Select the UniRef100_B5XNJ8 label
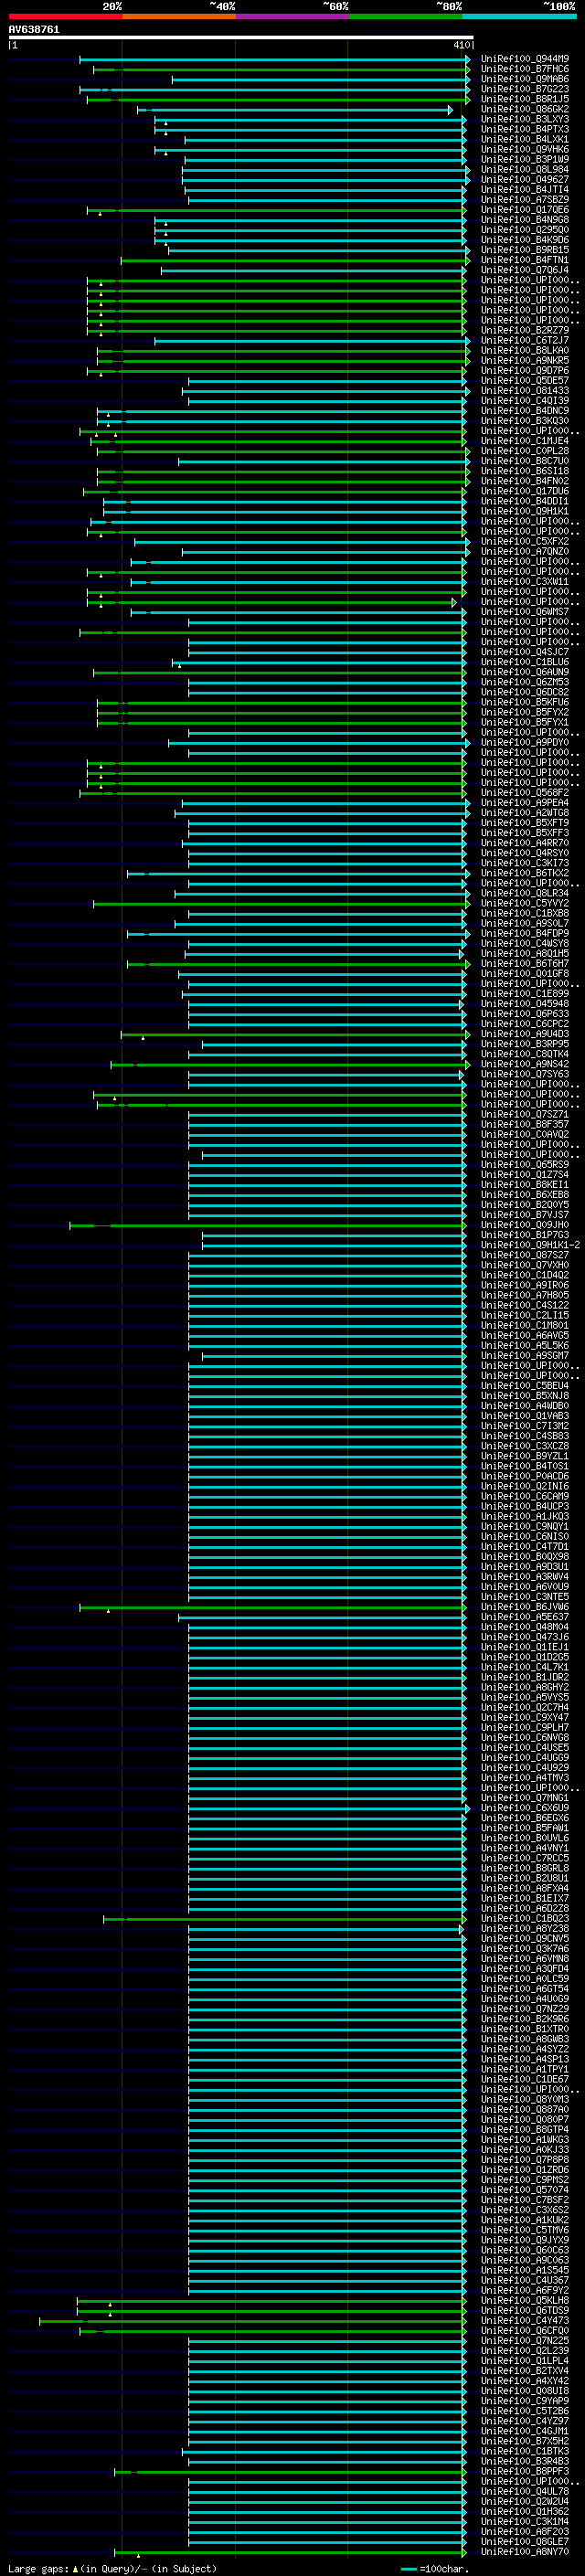Viewport: 585px width, 2576px height. point(525,1396)
